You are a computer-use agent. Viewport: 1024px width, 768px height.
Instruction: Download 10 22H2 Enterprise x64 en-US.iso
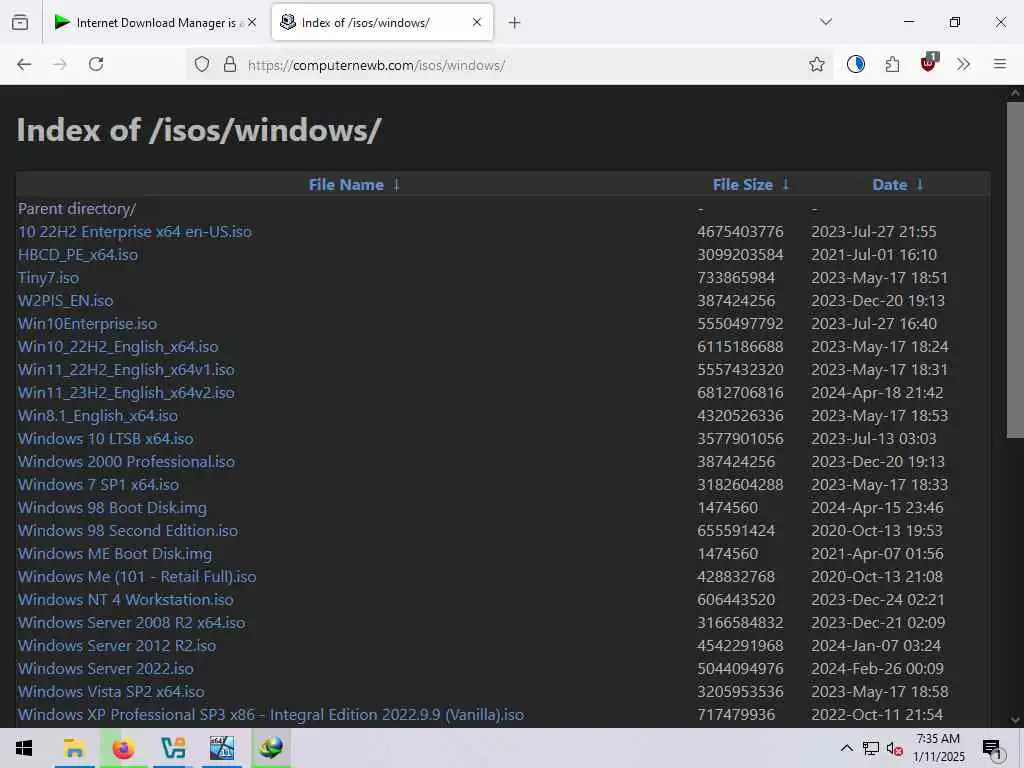(x=135, y=232)
